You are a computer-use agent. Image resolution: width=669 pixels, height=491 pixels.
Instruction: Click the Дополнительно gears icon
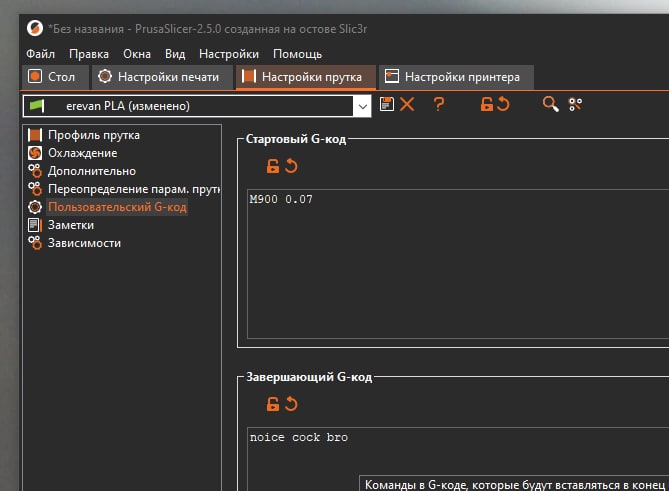35,171
